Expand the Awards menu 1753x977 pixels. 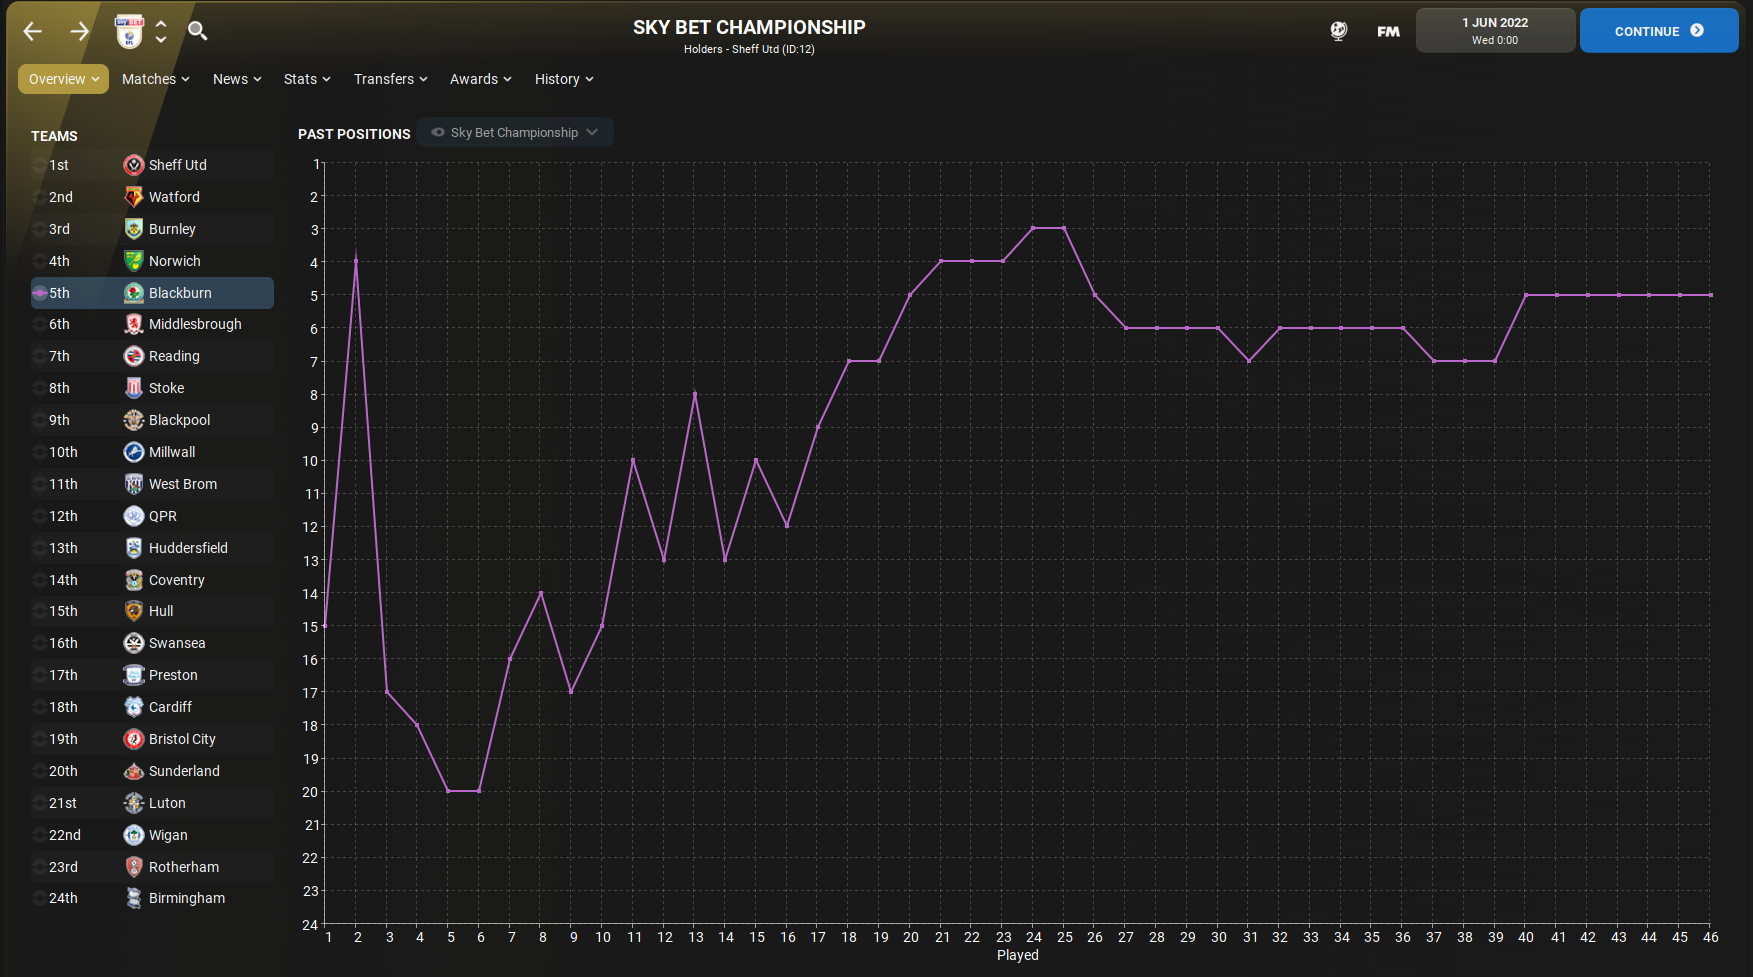pyautogui.click(x=480, y=79)
